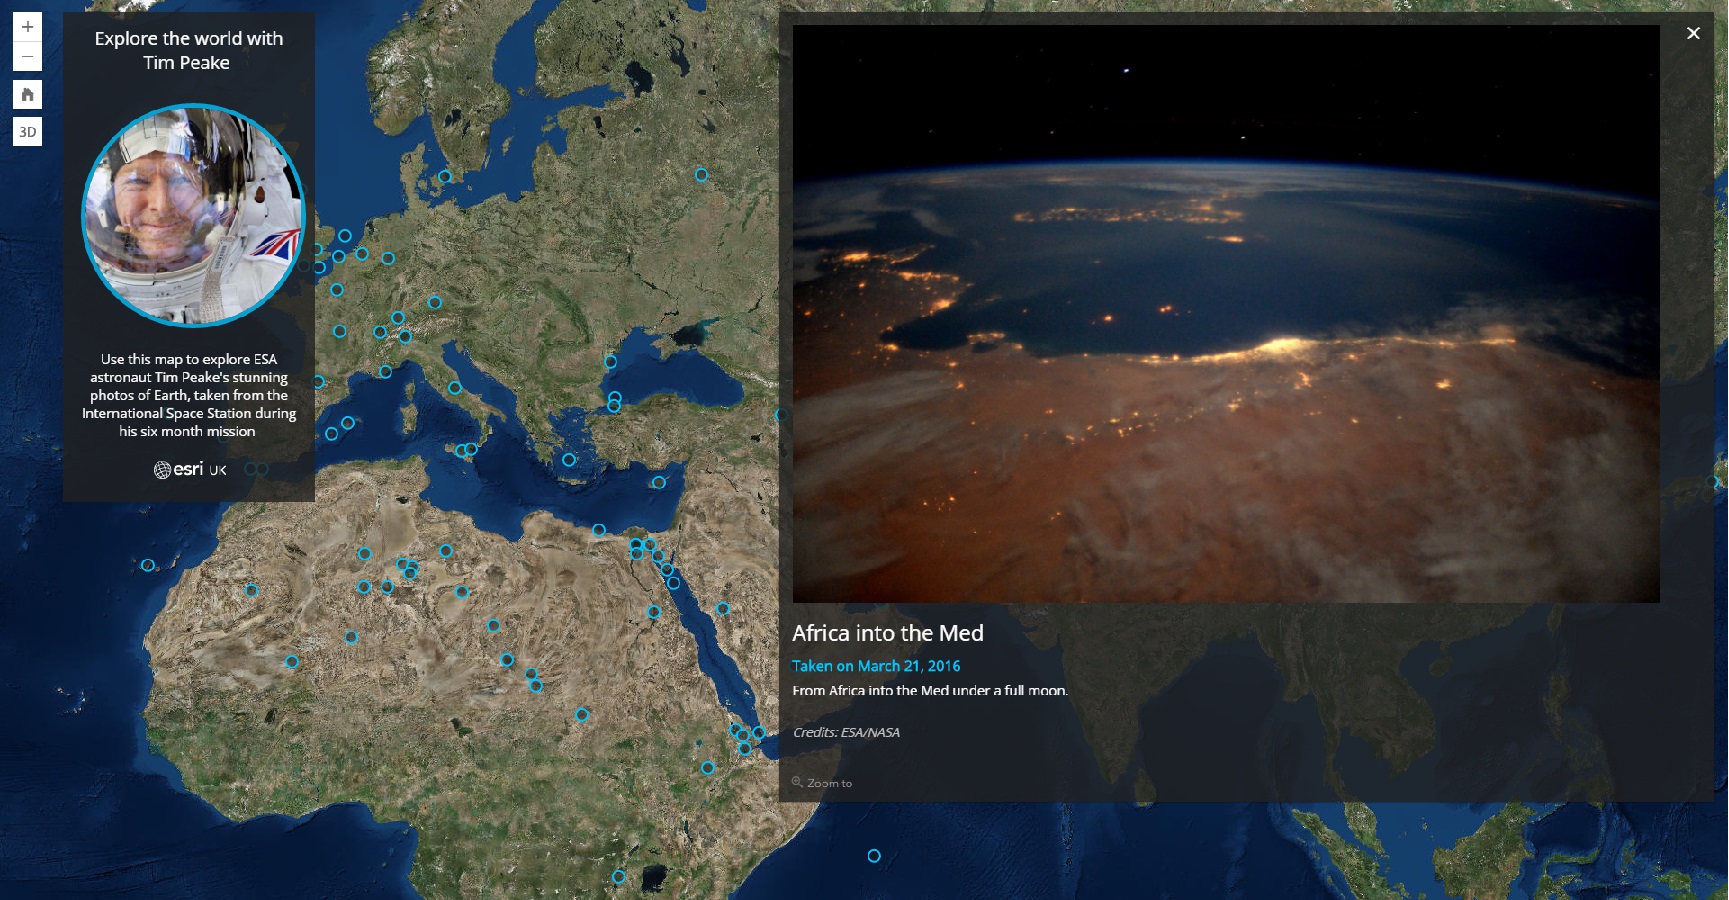Click Tim Peake's circular portrait

(x=192, y=215)
